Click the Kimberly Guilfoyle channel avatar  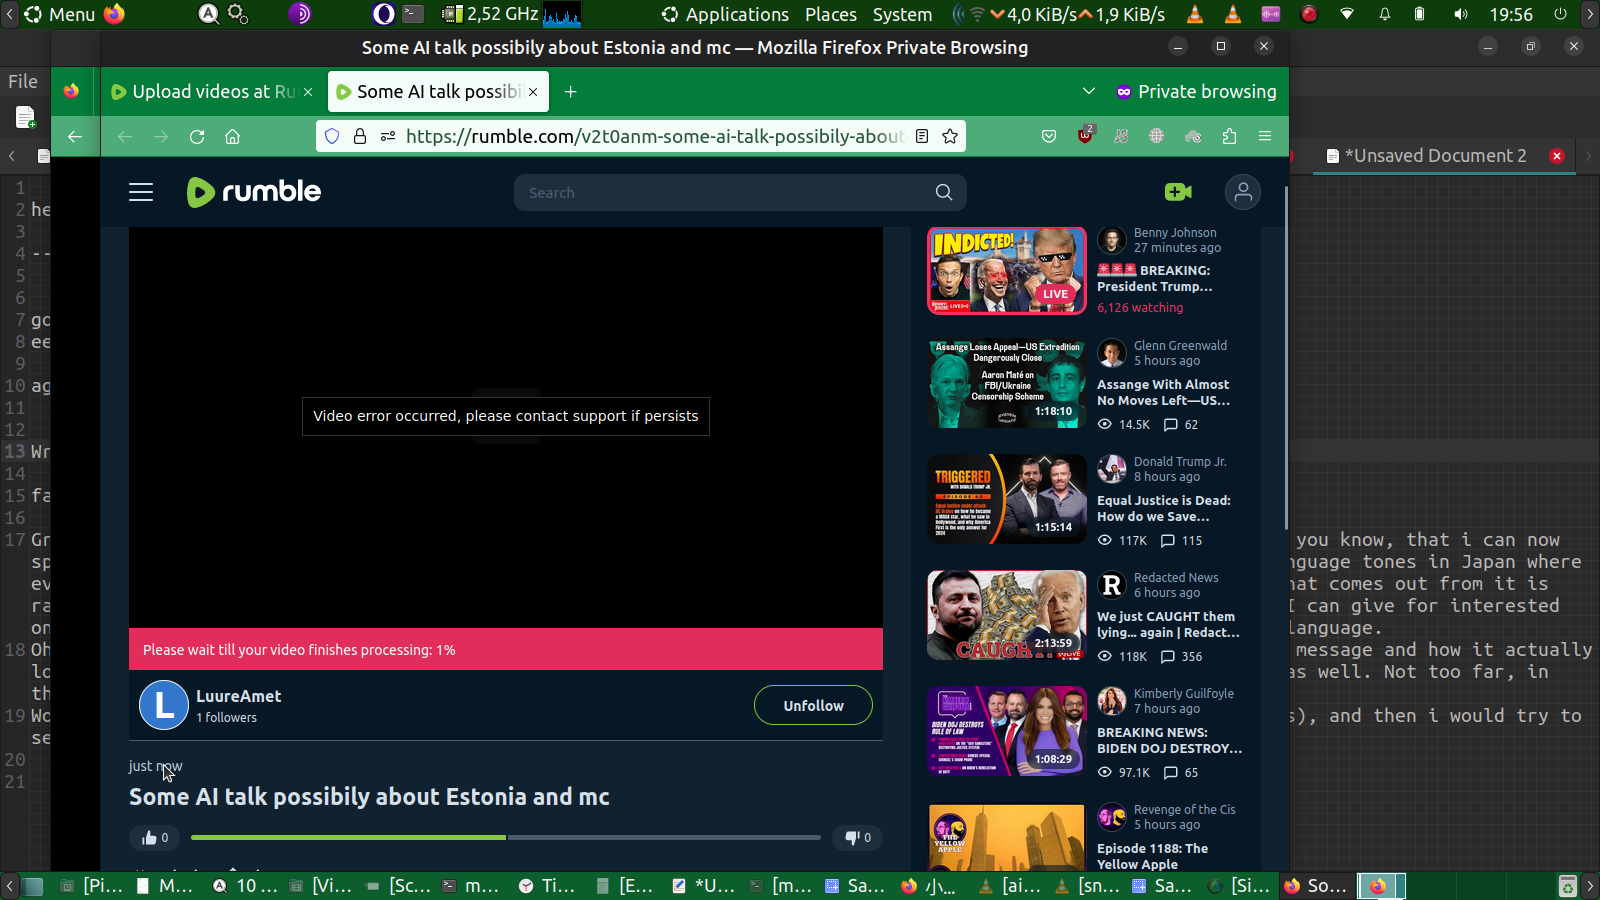point(1112,701)
